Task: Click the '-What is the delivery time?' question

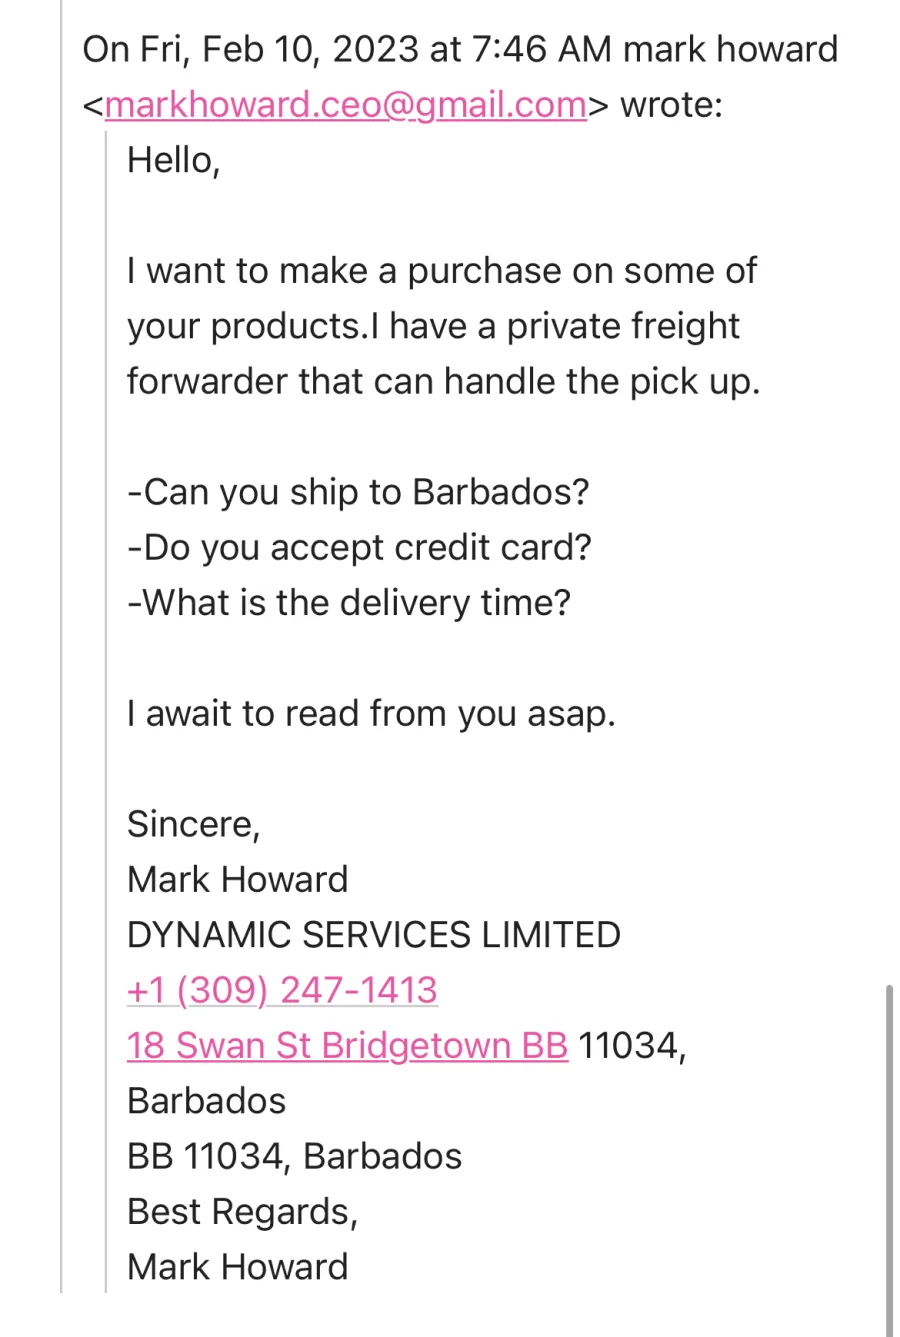Action: (348, 603)
